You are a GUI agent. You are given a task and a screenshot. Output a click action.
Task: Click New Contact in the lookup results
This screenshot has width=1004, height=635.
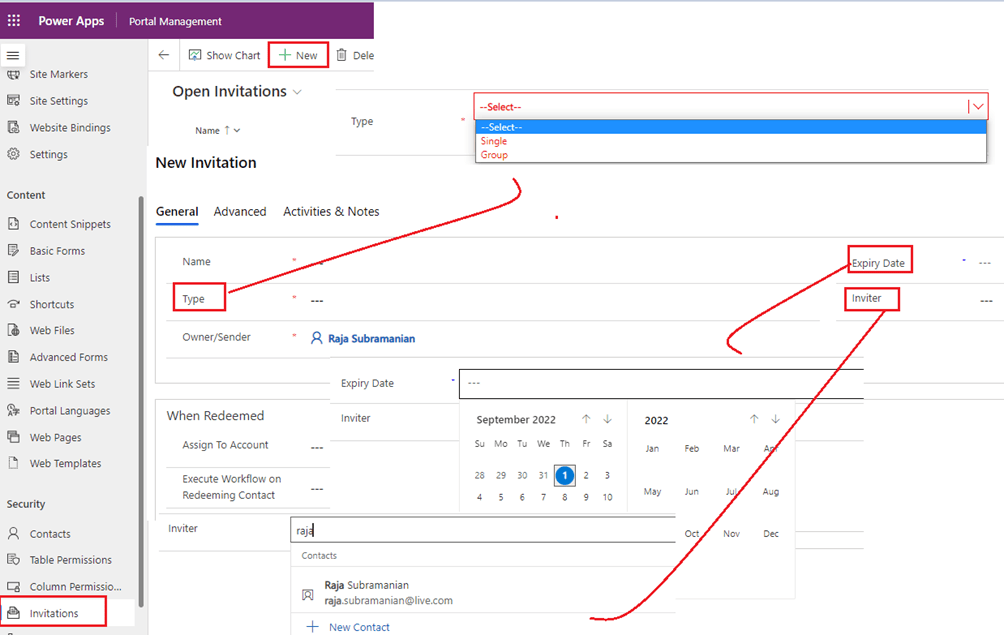358,627
